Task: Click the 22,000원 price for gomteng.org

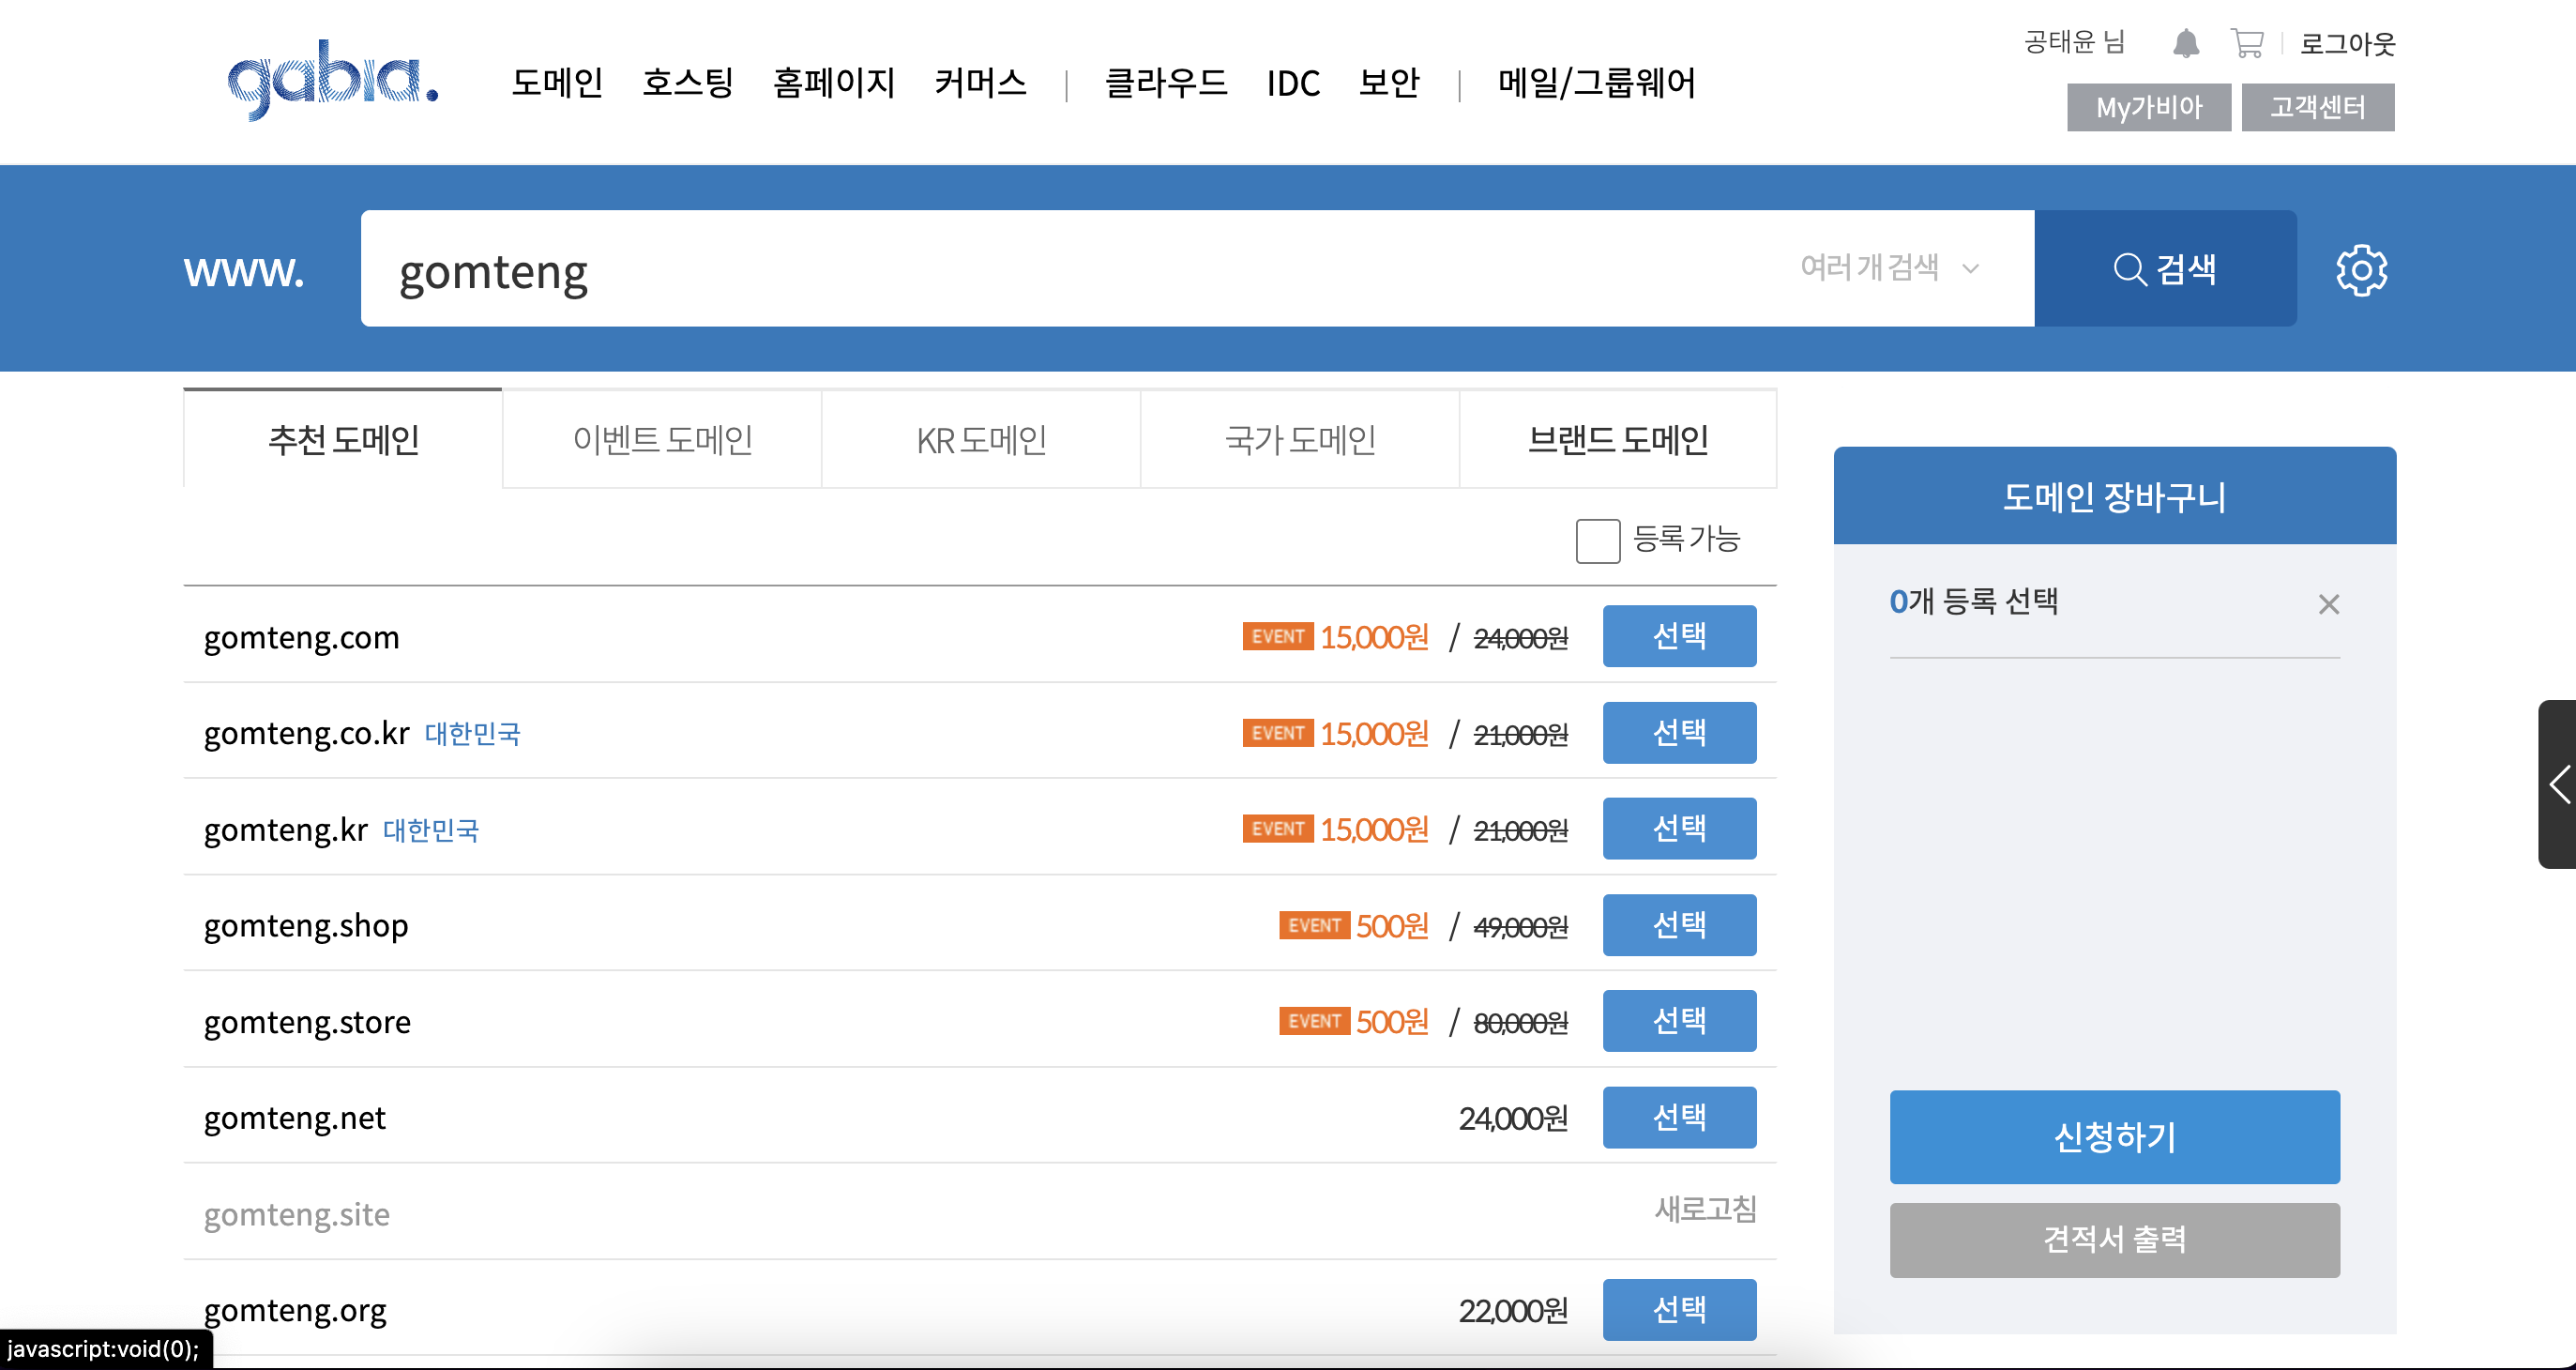Action: click(x=1513, y=1311)
